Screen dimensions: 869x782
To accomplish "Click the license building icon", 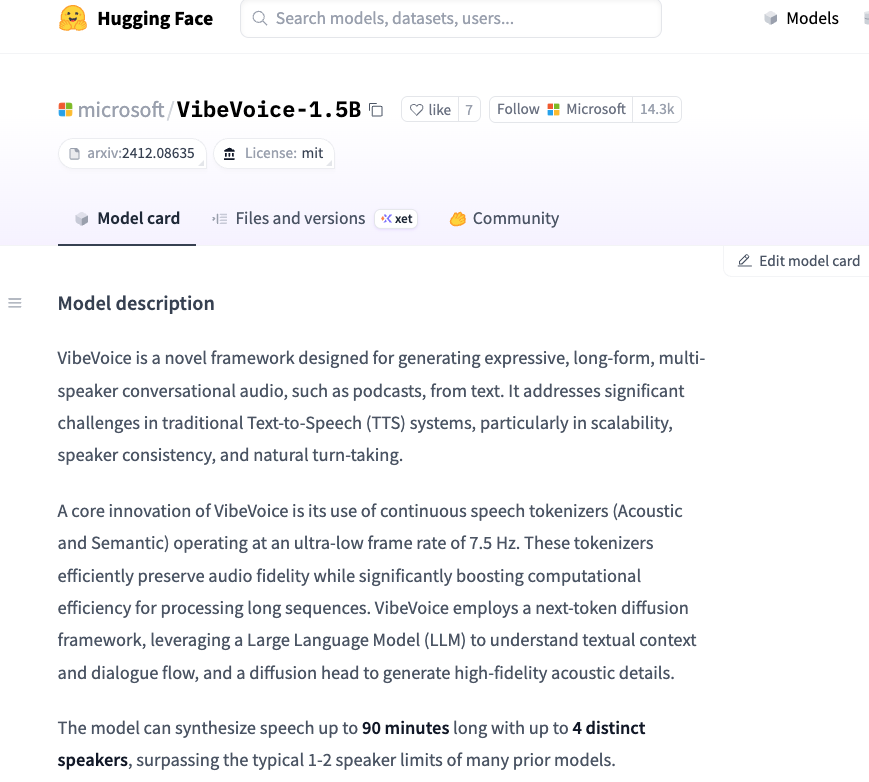I will pyautogui.click(x=229, y=154).
